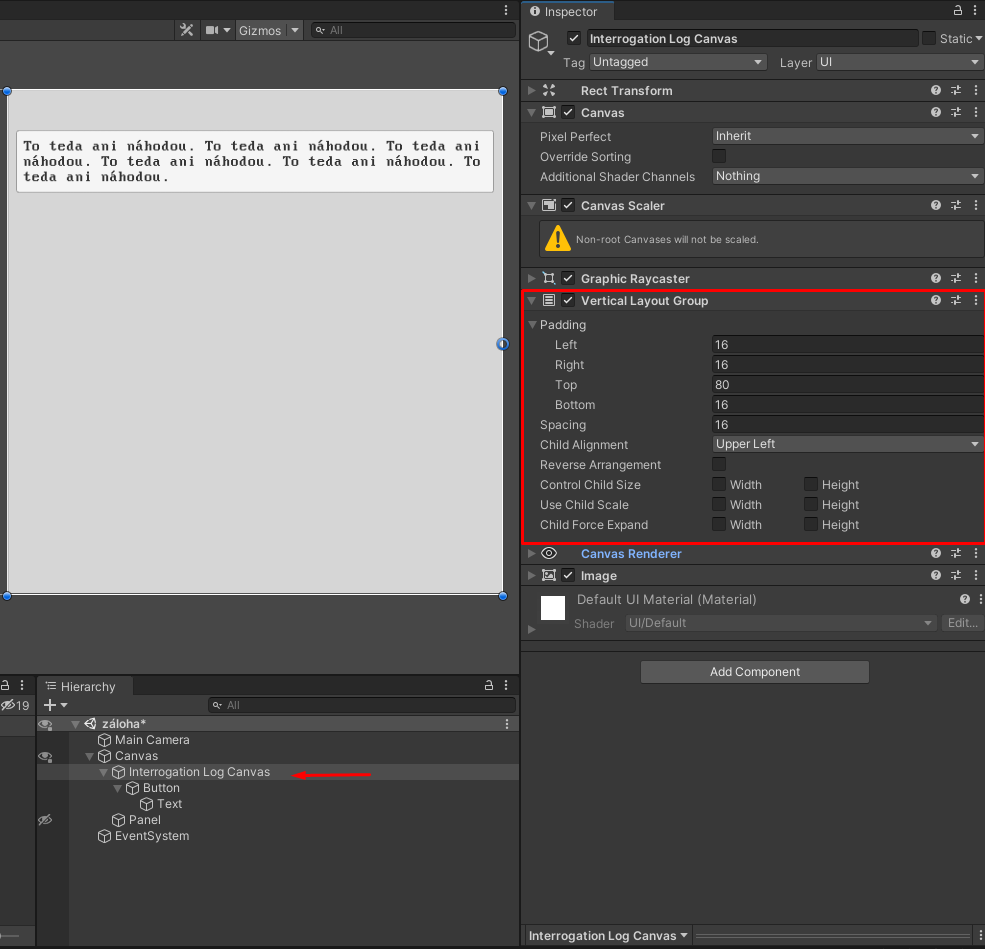Open the Gizmos menu in scene toolbar
The height and width of the screenshot is (949, 985).
coord(260,30)
